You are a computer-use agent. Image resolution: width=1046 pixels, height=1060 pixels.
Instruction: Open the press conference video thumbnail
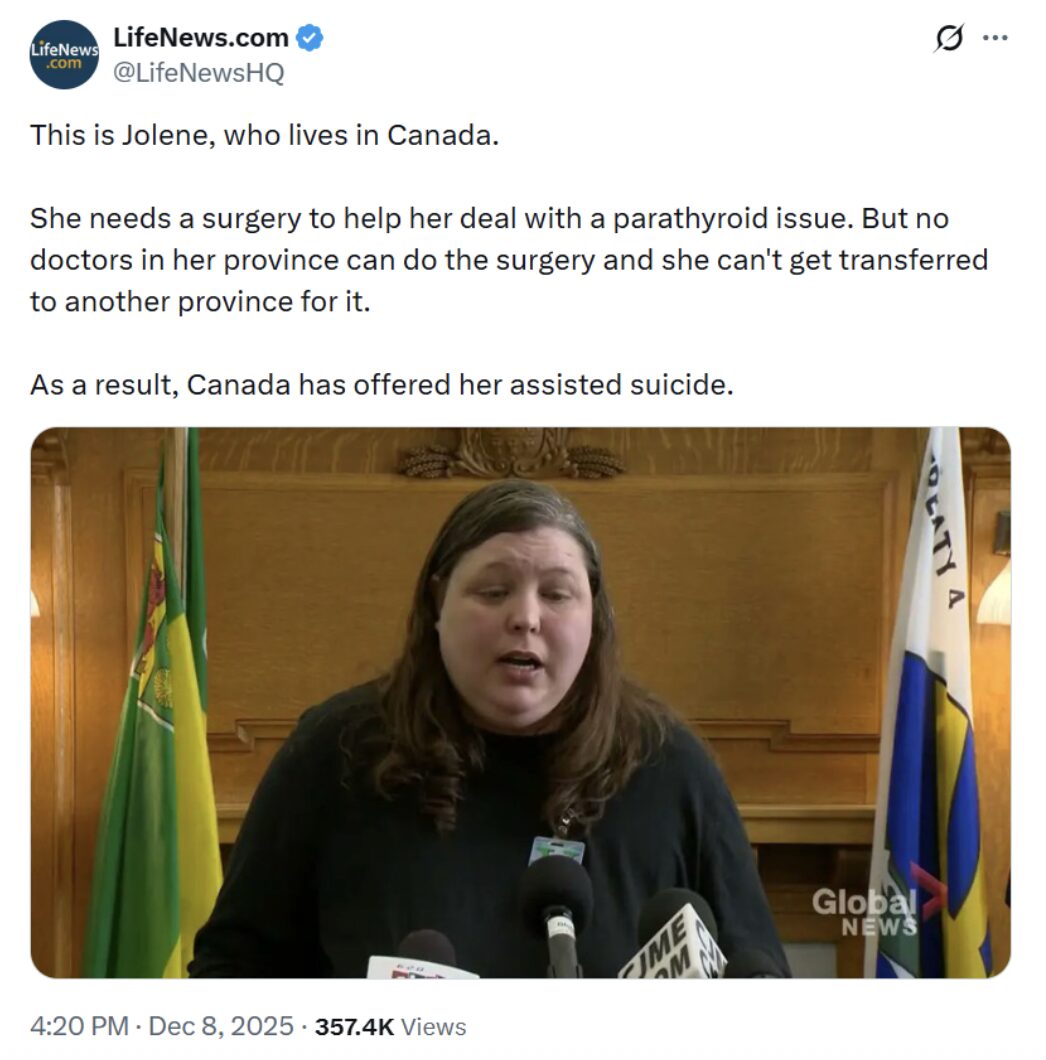[521, 702]
